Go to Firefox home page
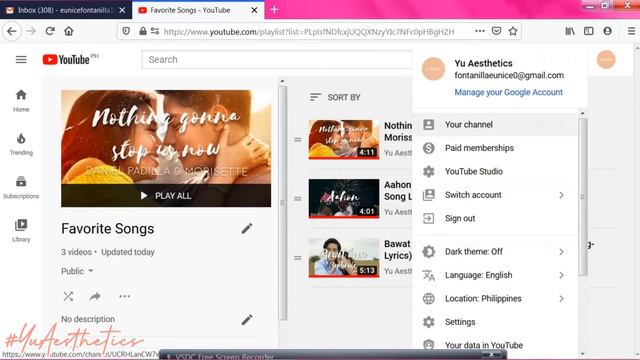Viewport: 640px width, 360px height. click(x=69, y=31)
